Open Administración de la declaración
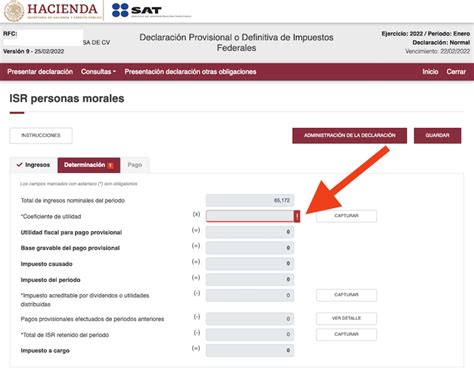 pyautogui.click(x=350, y=136)
